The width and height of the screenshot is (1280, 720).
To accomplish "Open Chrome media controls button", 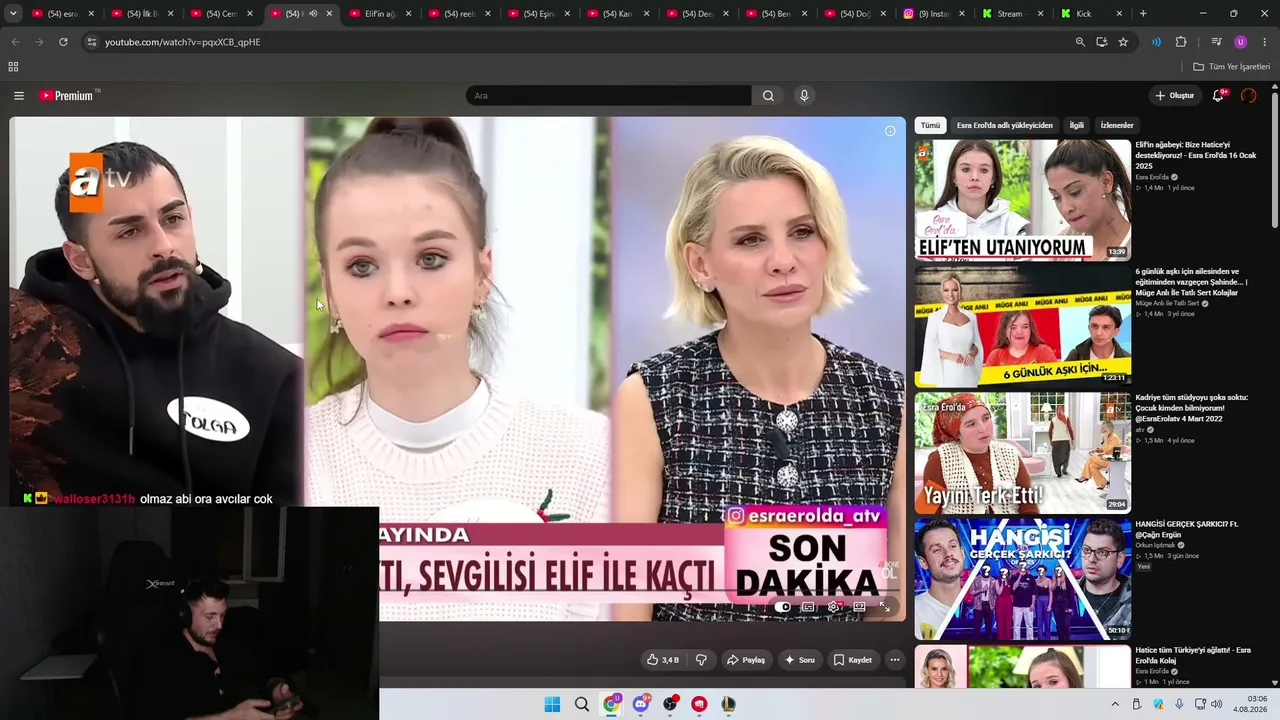I will click(x=1216, y=42).
